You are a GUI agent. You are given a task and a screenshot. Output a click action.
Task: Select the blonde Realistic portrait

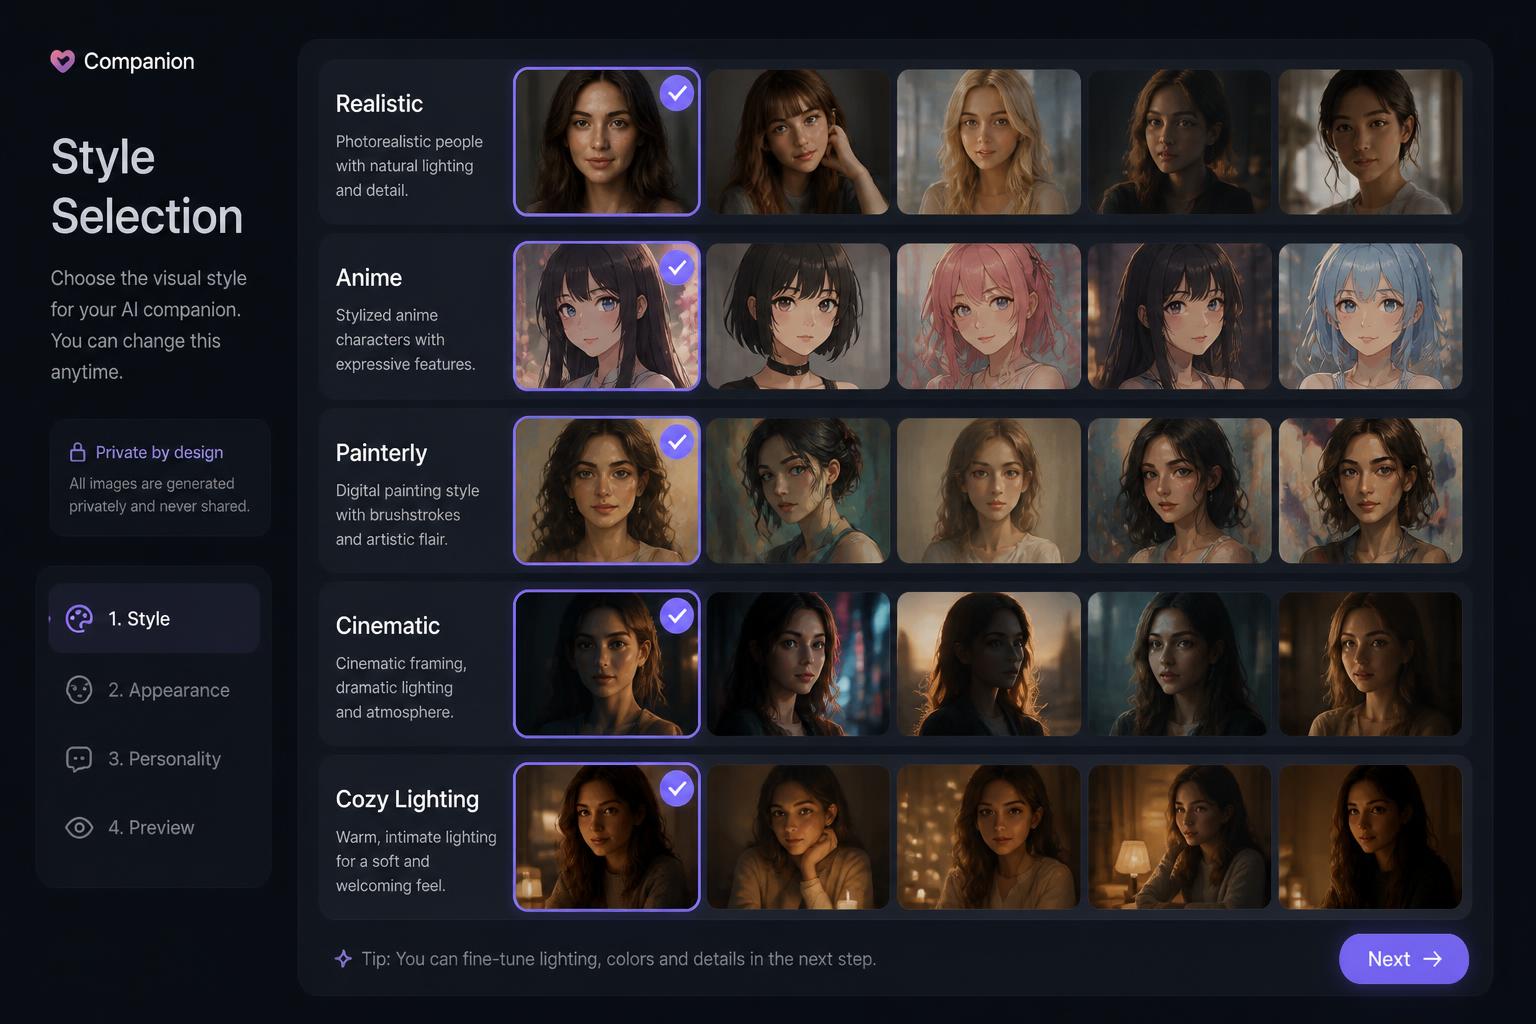(x=989, y=141)
